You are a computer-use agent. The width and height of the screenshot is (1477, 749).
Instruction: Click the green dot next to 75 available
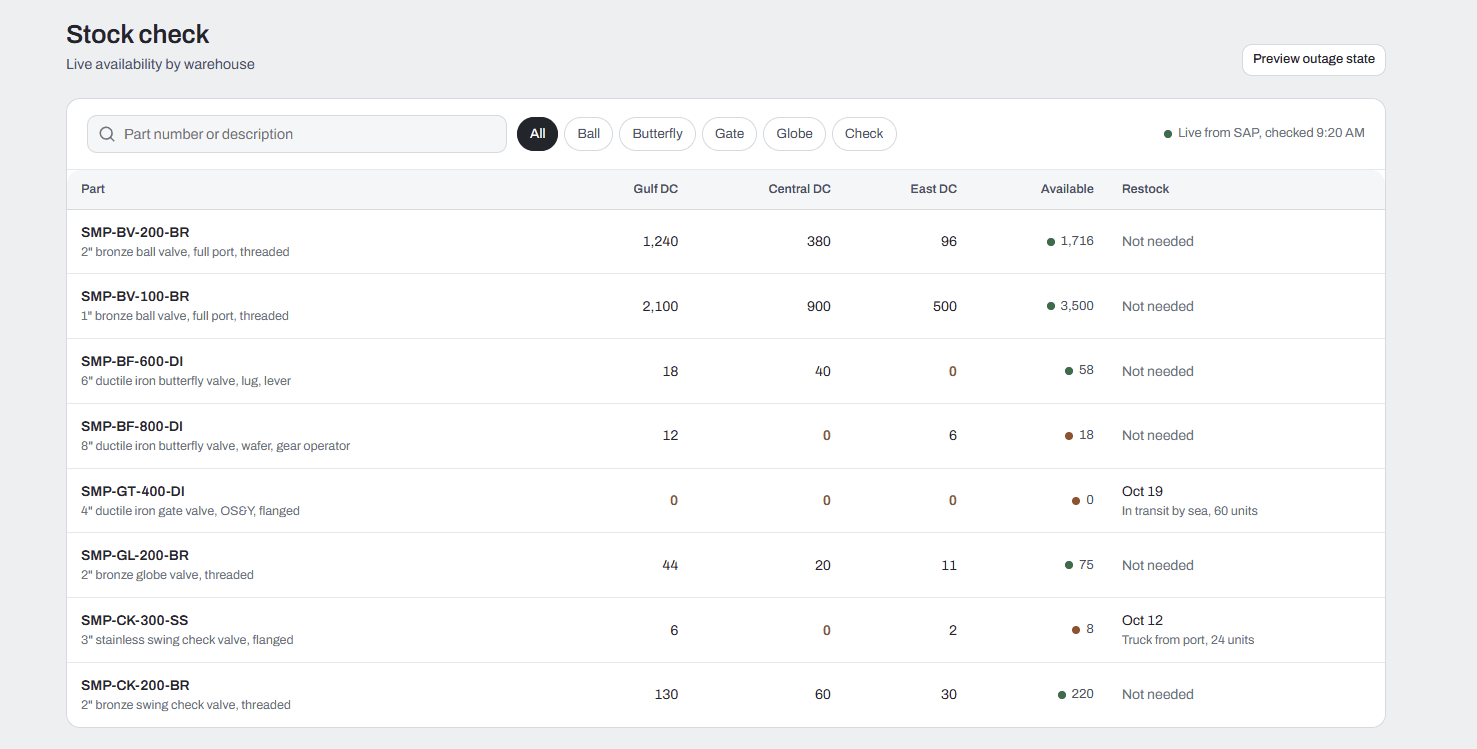click(x=1069, y=565)
